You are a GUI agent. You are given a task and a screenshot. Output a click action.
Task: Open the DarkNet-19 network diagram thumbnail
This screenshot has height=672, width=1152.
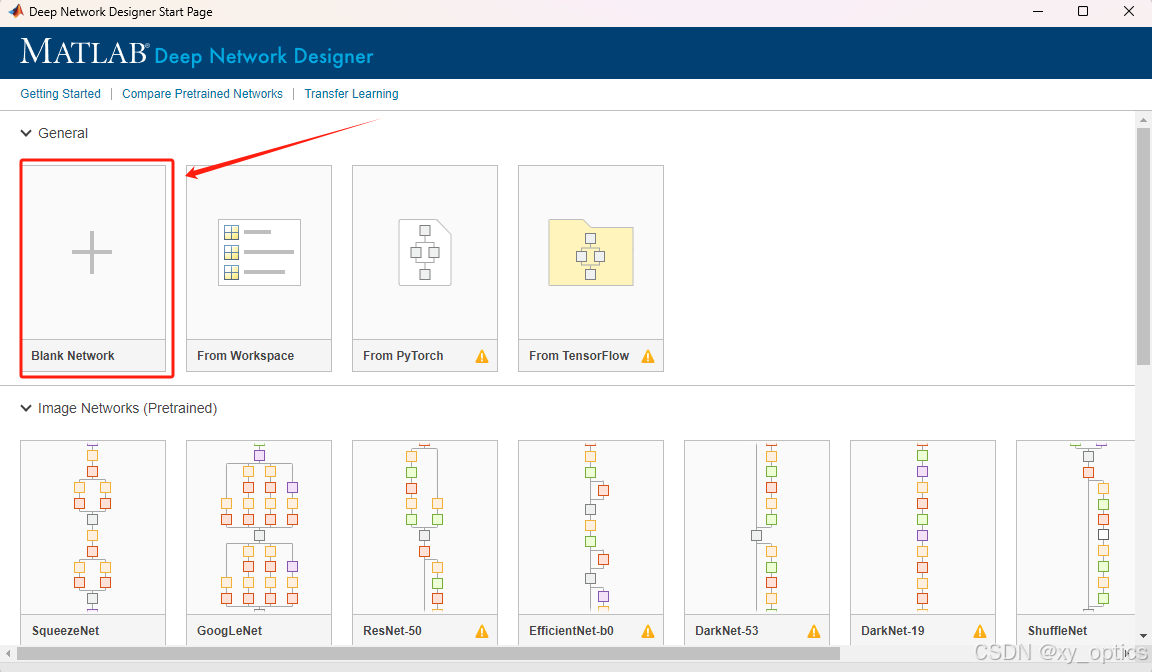923,527
